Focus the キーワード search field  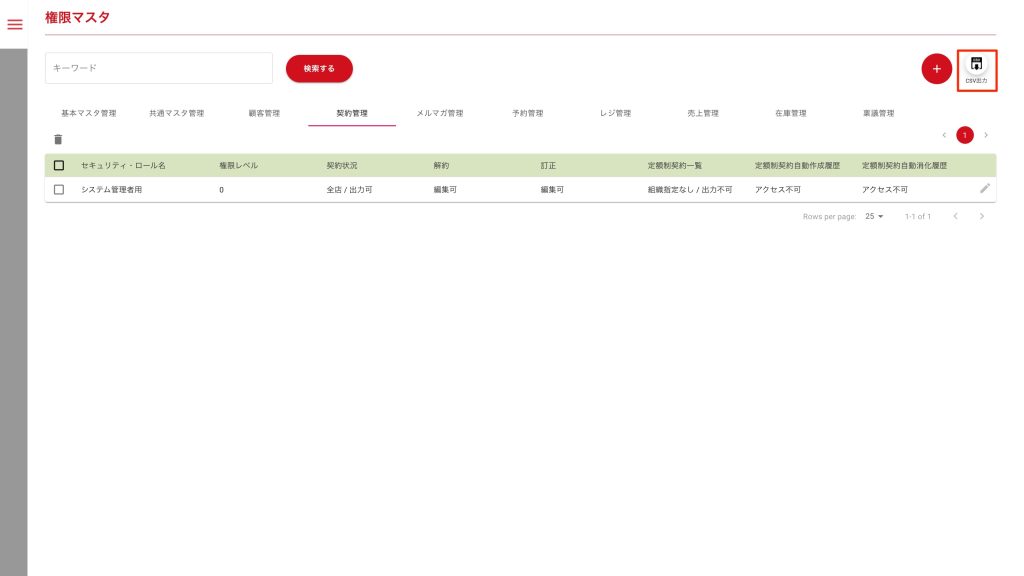click(159, 68)
